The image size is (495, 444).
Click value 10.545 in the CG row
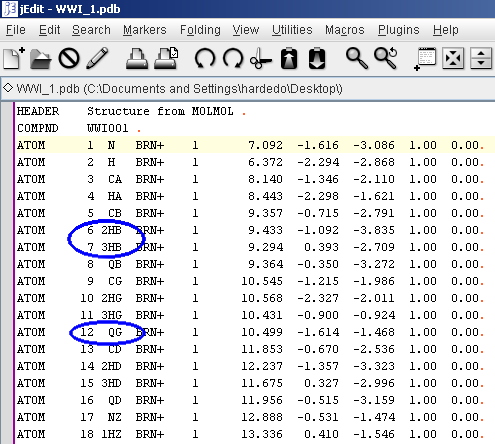(x=262, y=281)
